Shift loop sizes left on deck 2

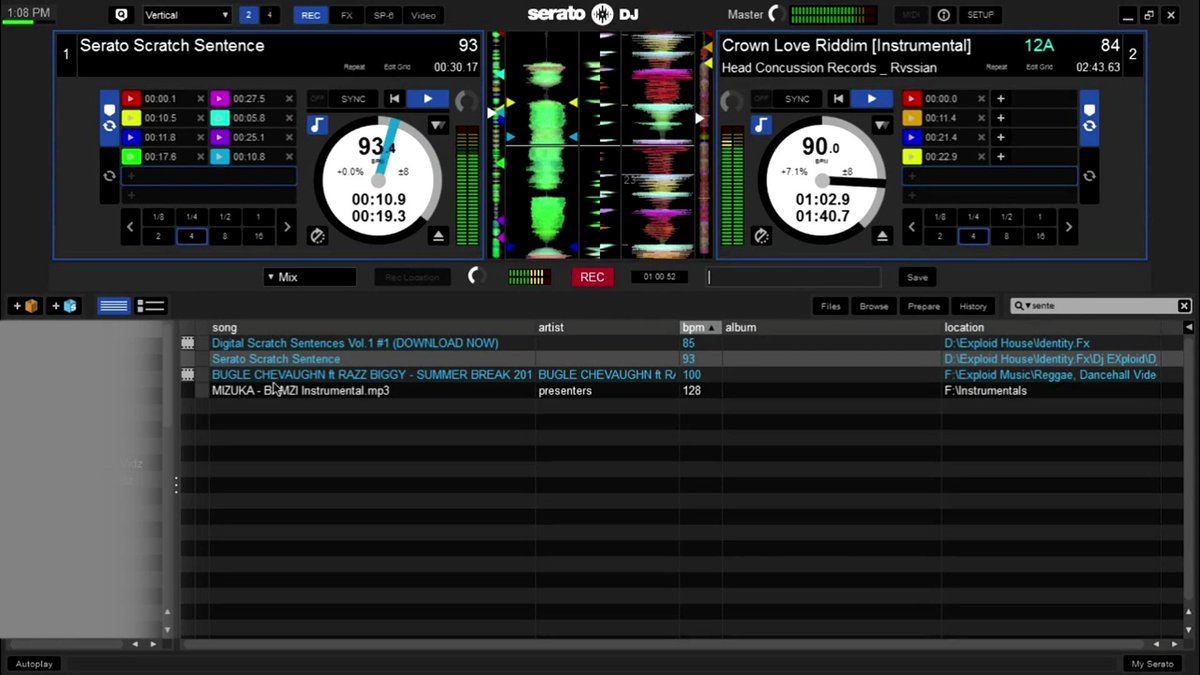pyautogui.click(x=911, y=227)
